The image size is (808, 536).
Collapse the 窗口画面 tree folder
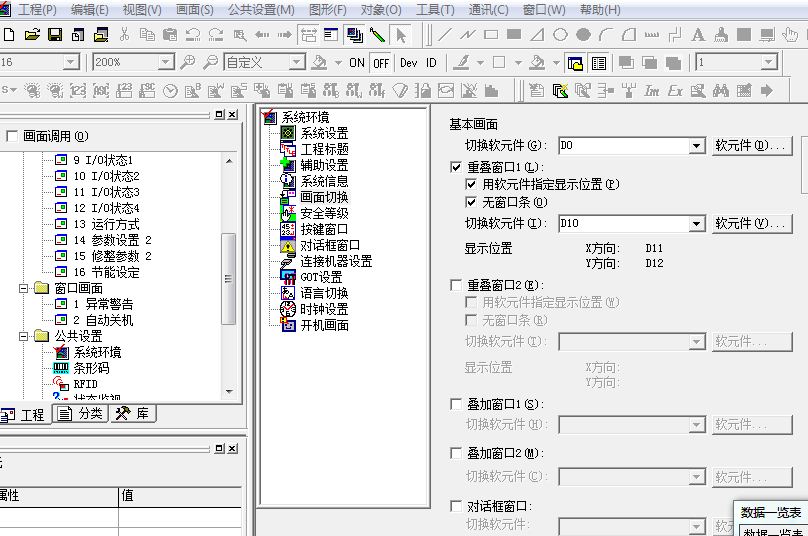[23, 288]
